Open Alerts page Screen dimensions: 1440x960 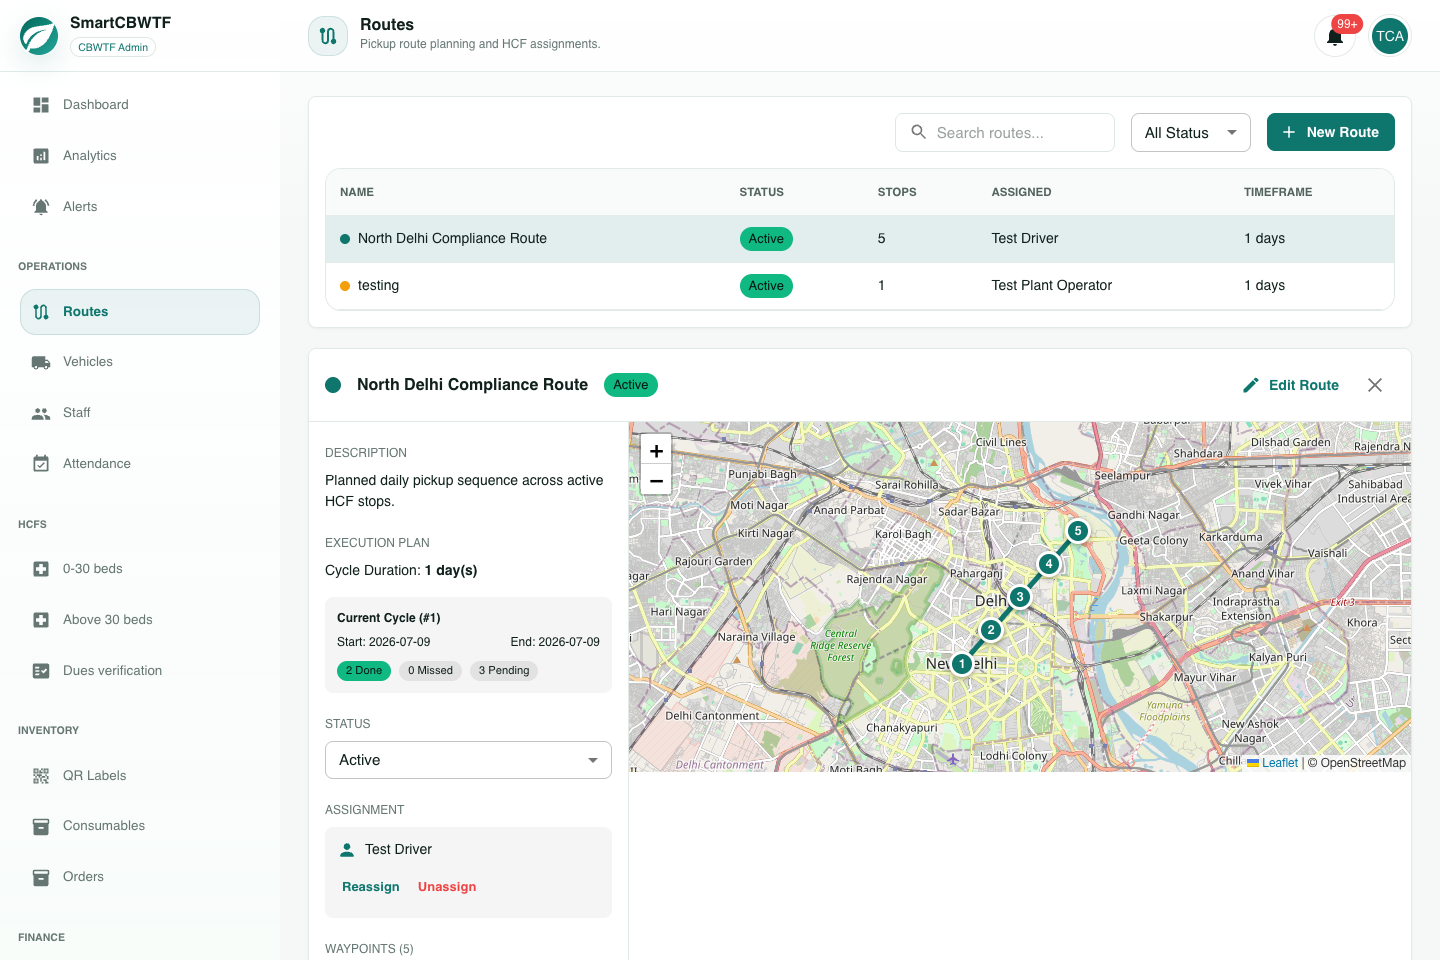[x=140, y=207]
